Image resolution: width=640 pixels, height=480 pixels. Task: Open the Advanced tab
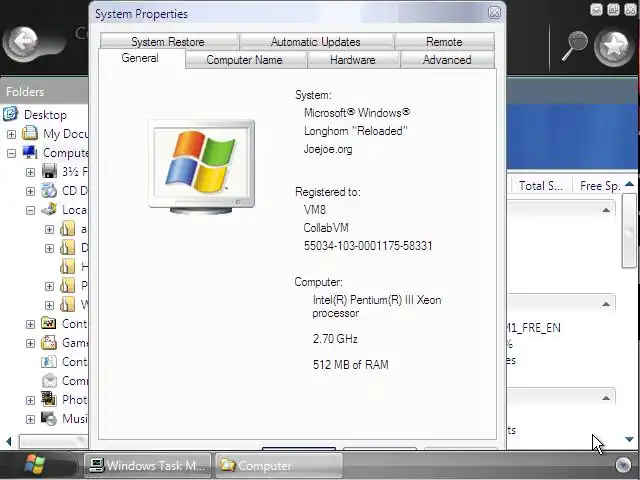pos(447,60)
